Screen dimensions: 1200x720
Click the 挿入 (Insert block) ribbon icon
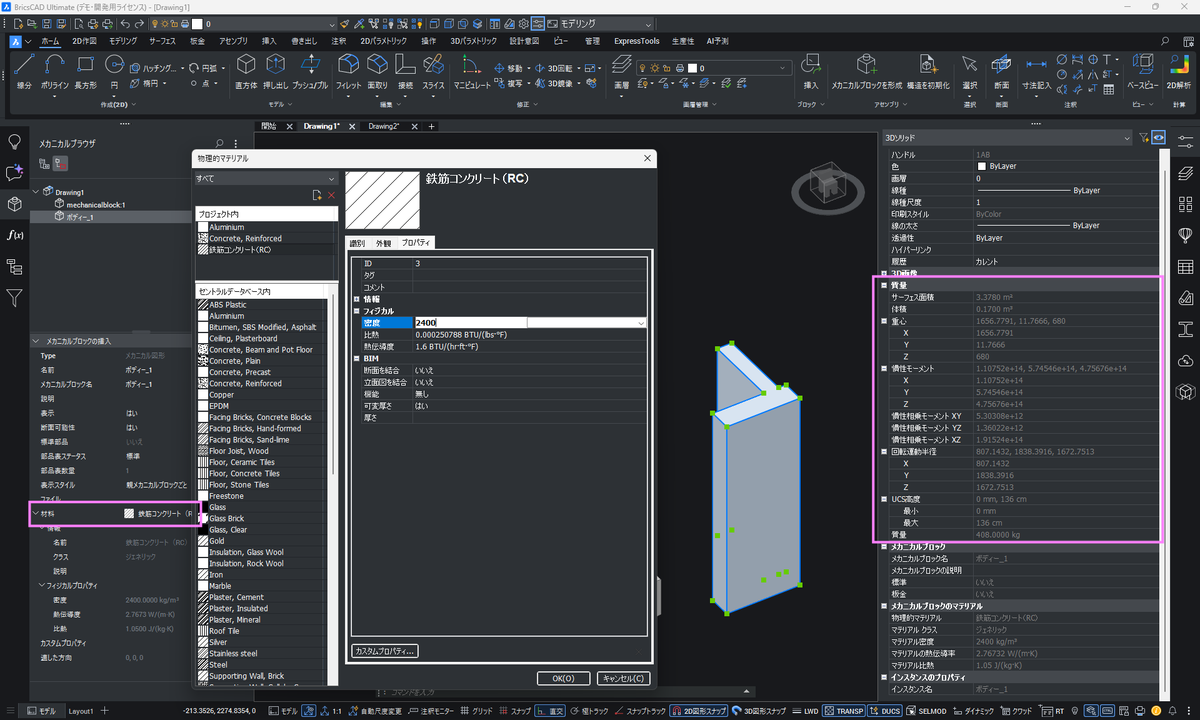tap(811, 72)
